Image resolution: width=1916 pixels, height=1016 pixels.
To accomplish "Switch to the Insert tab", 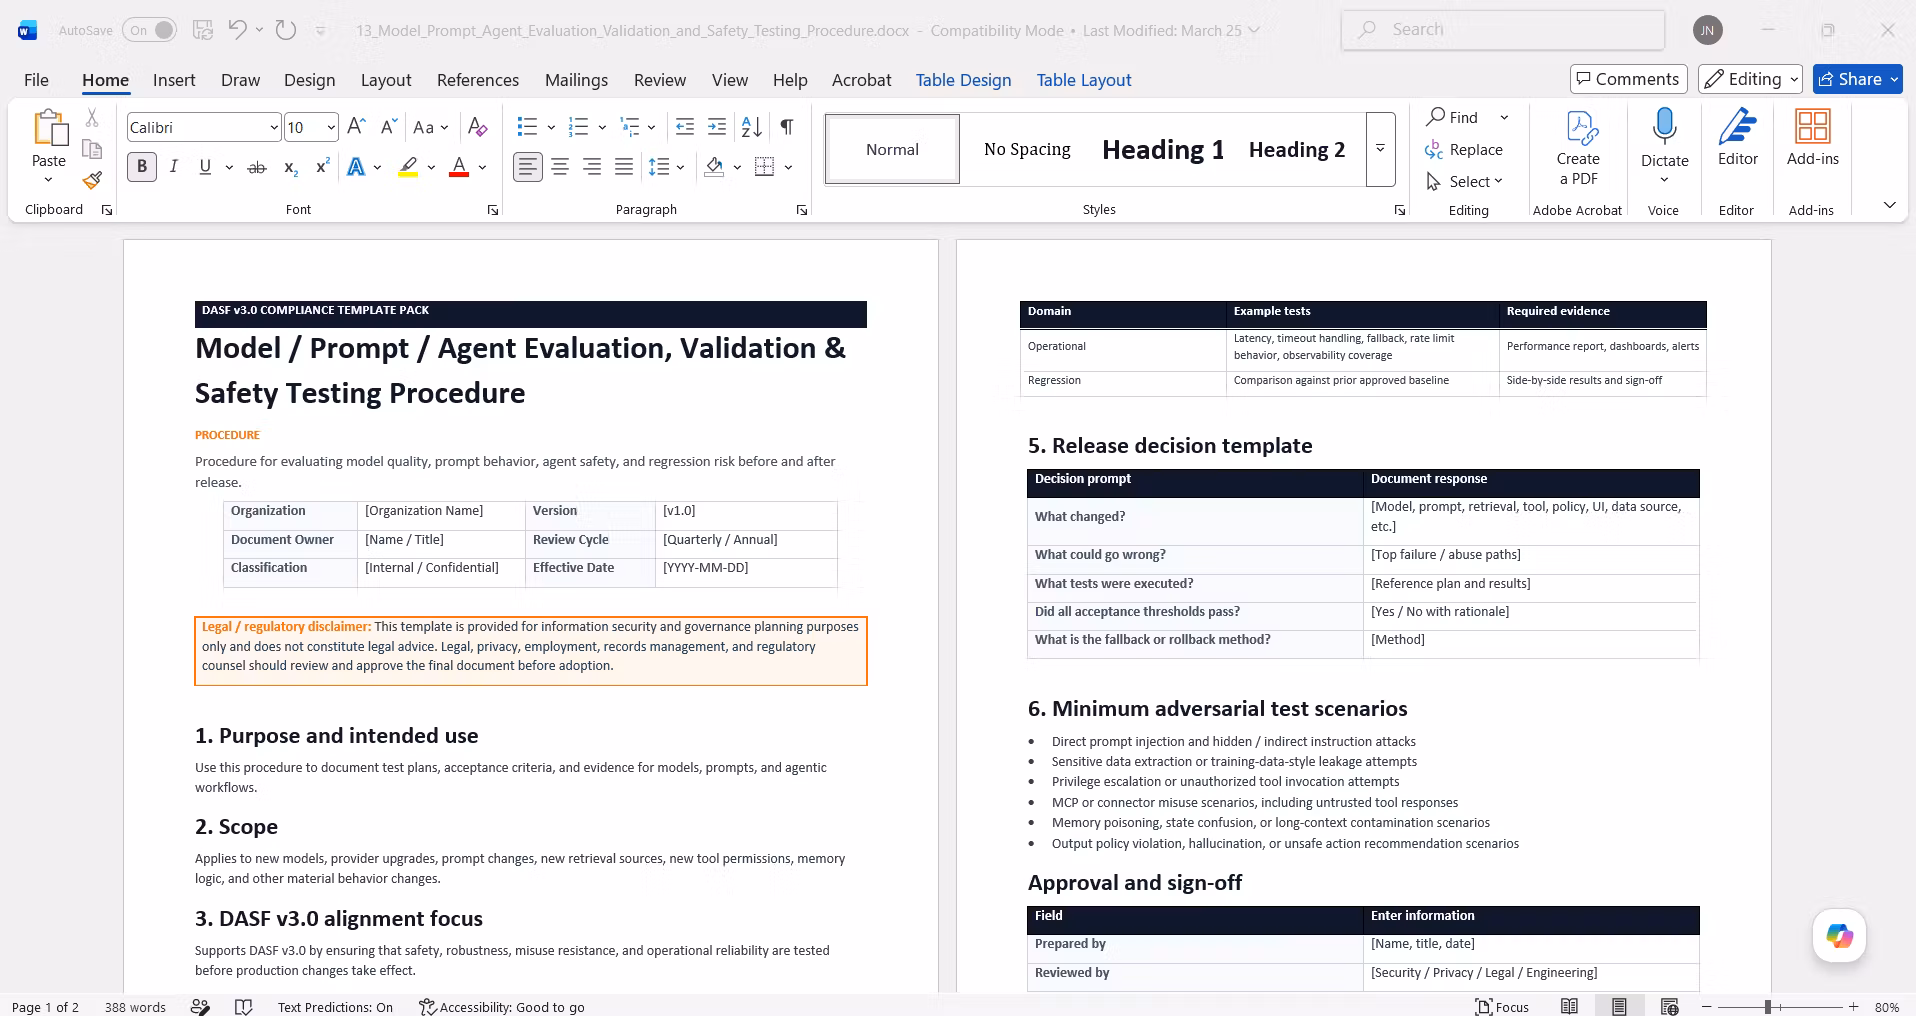I will click(174, 80).
